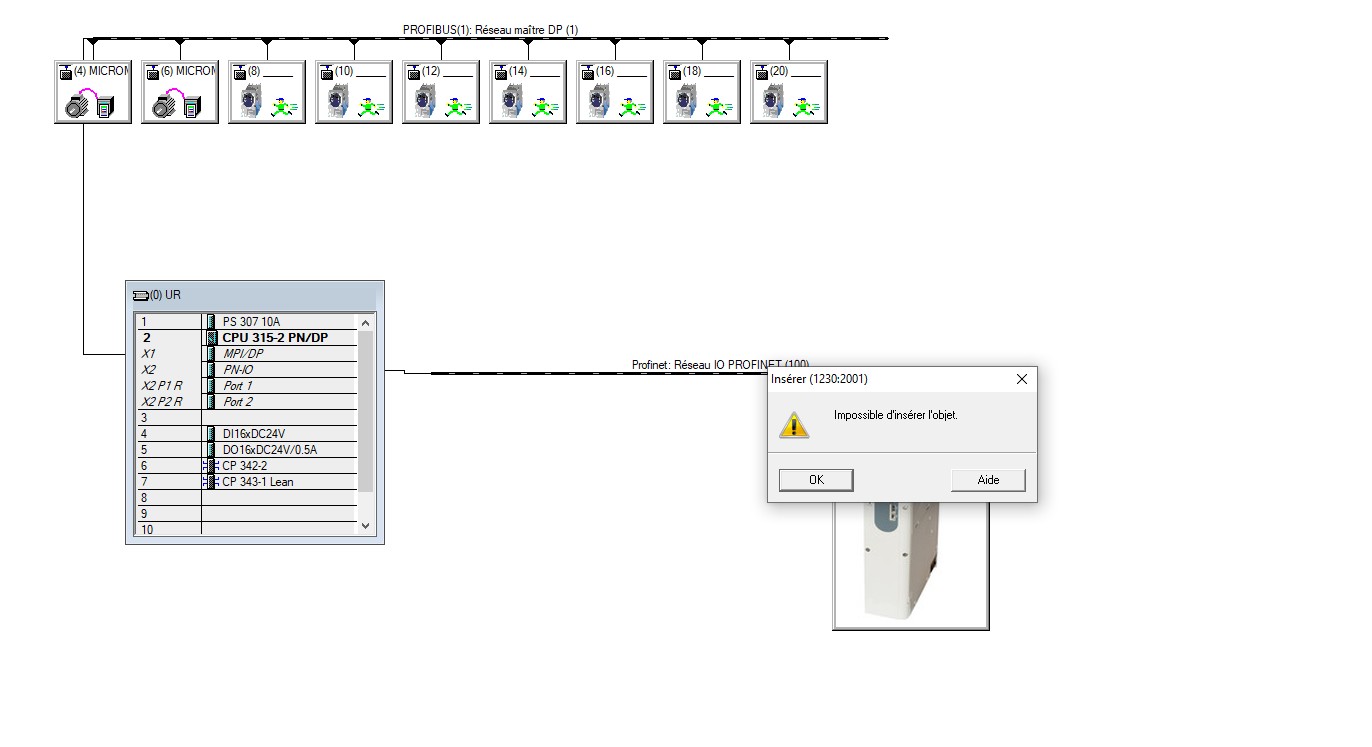Click the warning icon in the Insérer dialog
Screen dimensions: 1372x747
pyautogui.click(x=794, y=424)
